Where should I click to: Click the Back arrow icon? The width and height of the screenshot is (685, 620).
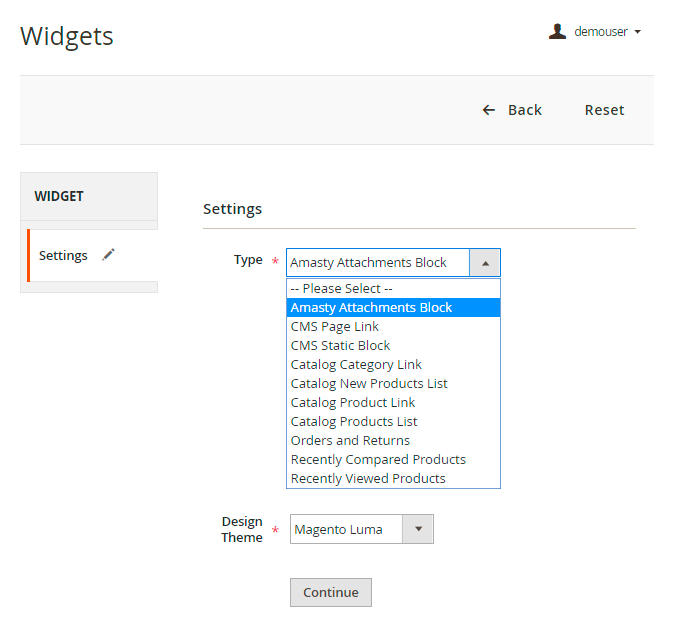point(489,110)
